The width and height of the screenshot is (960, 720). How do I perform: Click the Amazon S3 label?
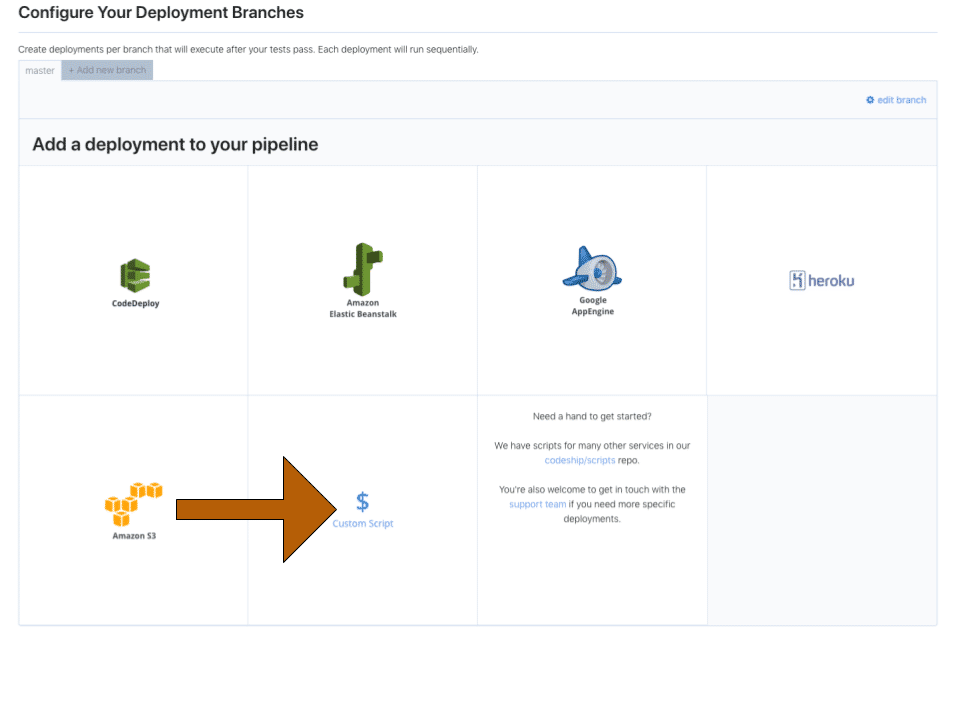pyautogui.click(x=134, y=536)
